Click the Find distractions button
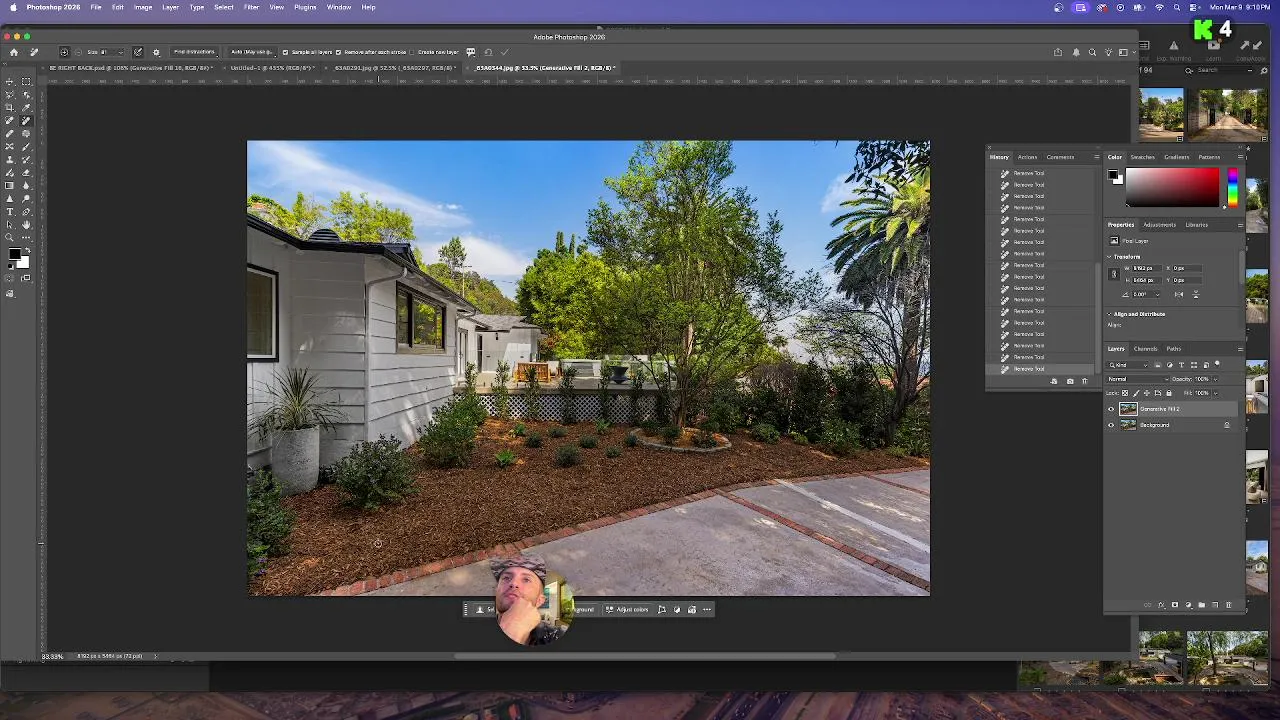Viewport: 1280px width, 720px height. click(194, 52)
